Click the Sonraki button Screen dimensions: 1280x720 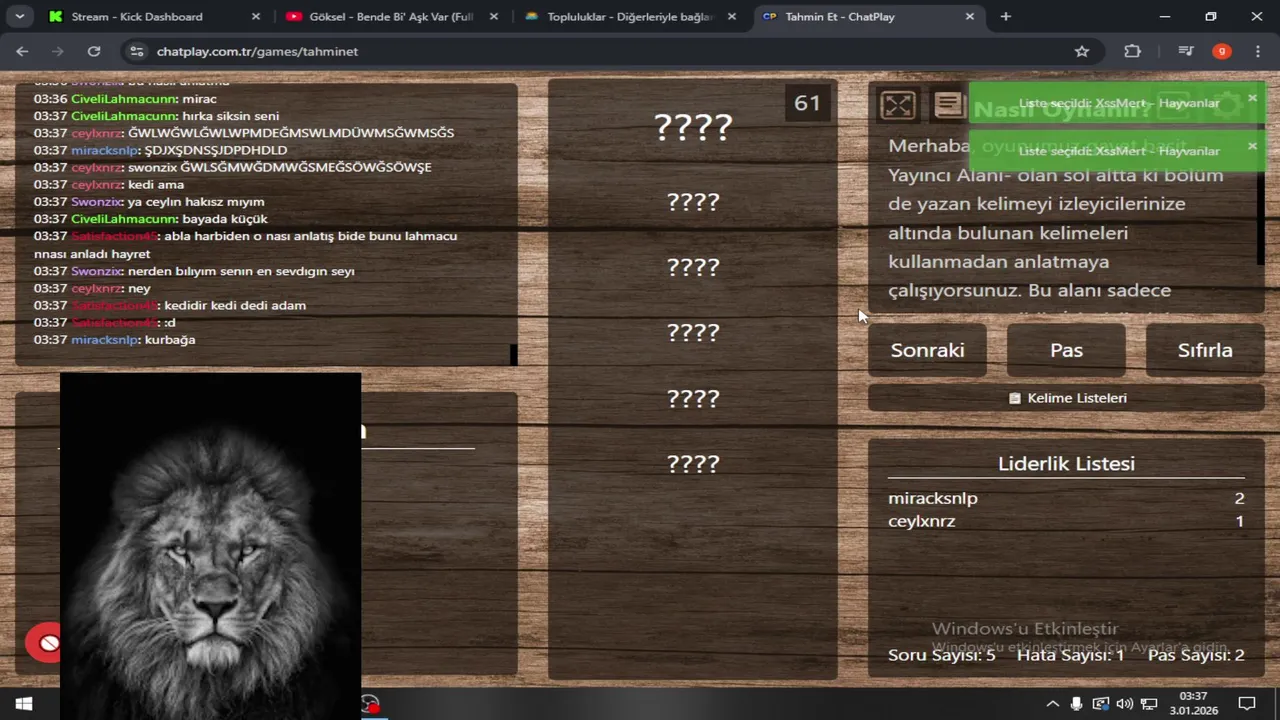pos(927,350)
